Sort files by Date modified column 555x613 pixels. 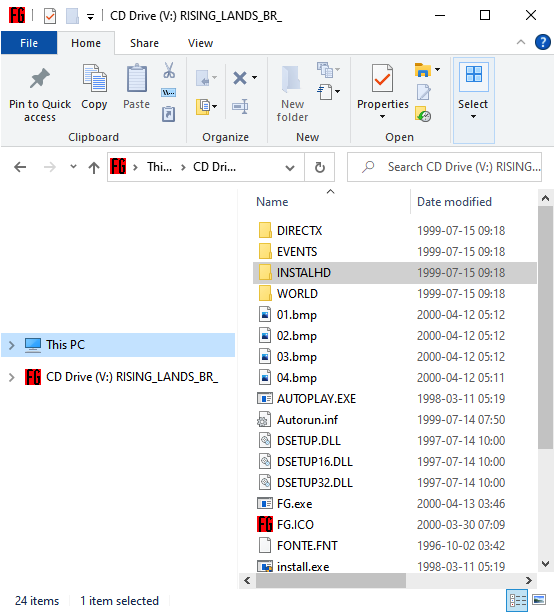click(x=454, y=202)
